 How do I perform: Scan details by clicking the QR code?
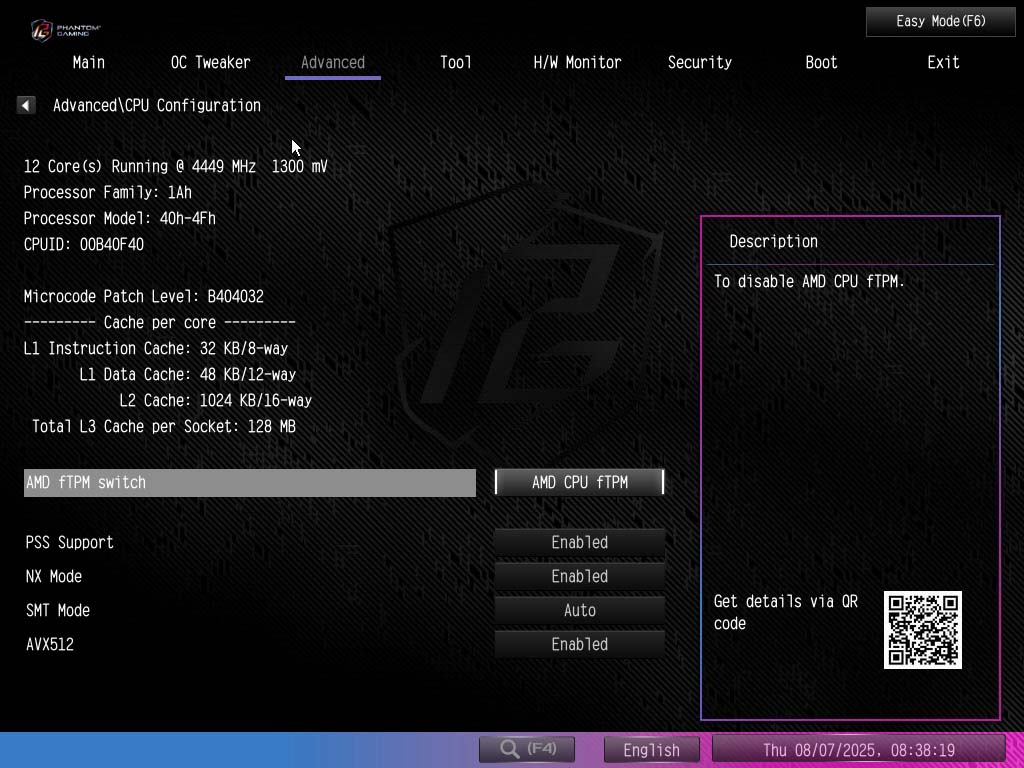(x=921, y=630)
